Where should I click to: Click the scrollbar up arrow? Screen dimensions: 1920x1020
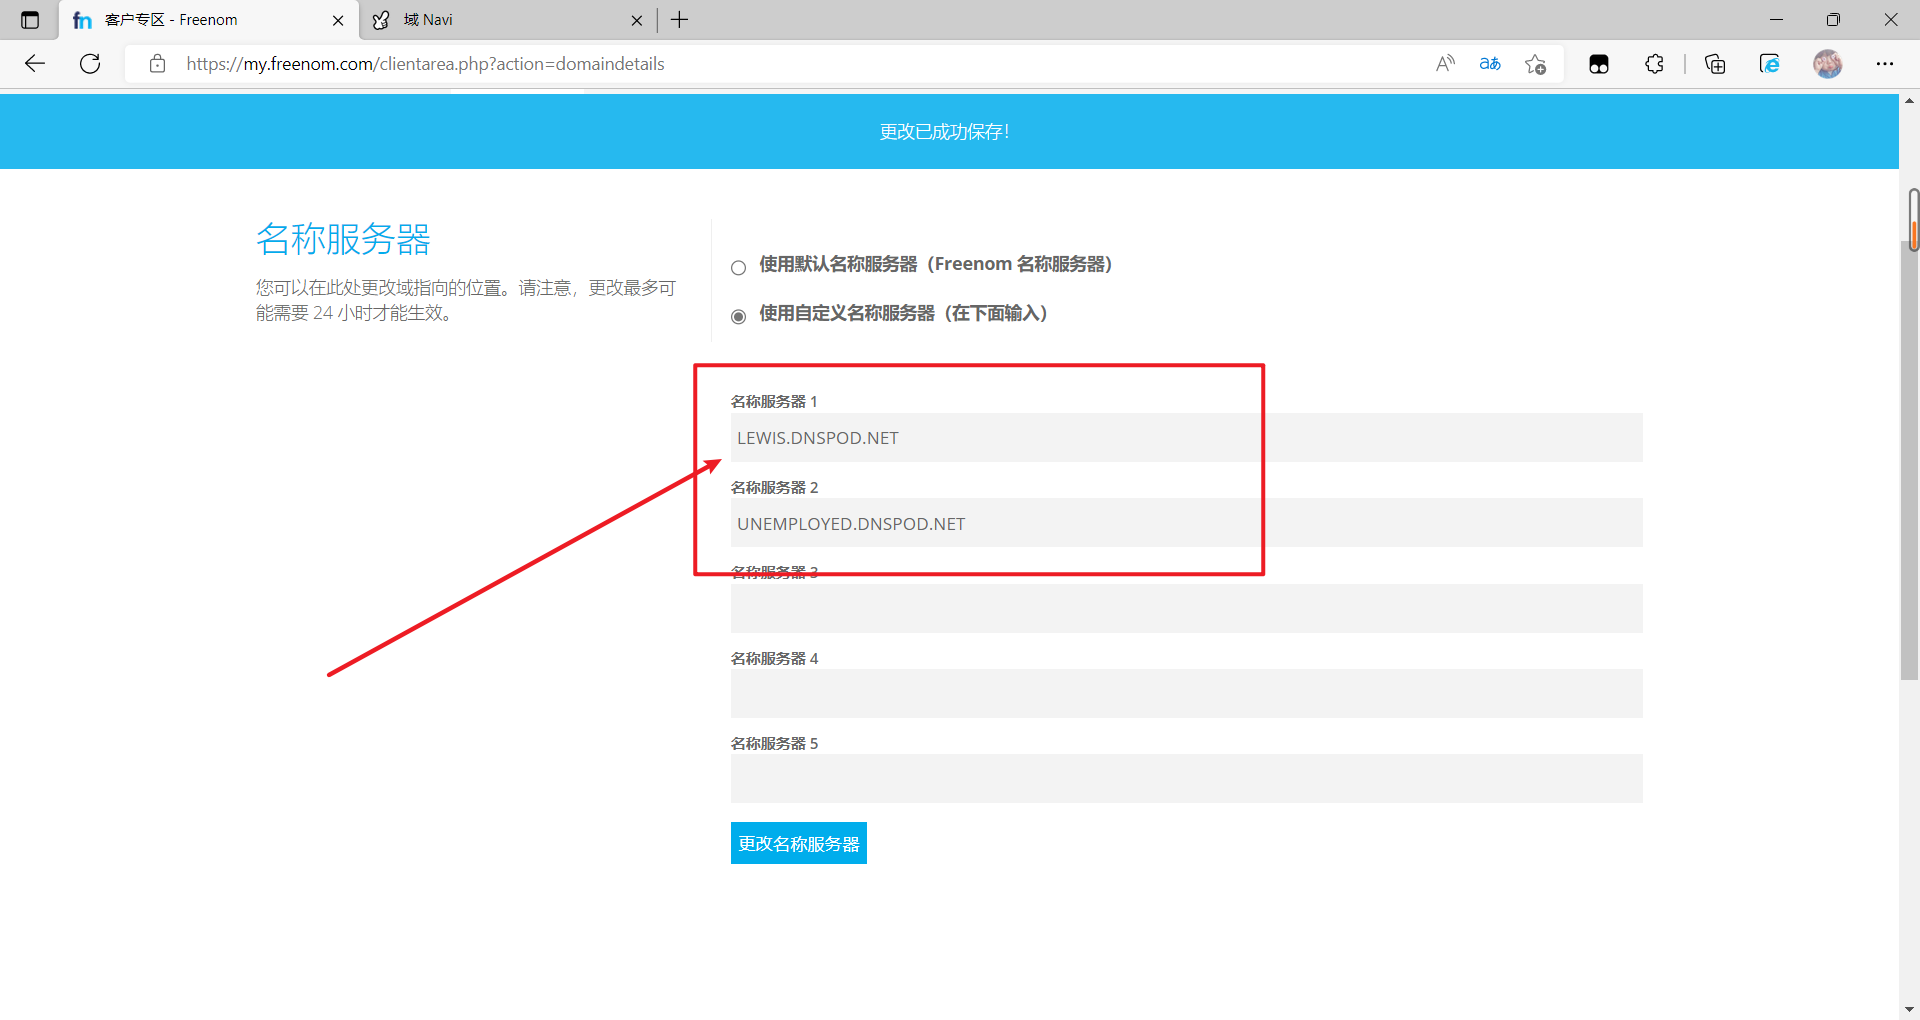tap(1910, 101)
